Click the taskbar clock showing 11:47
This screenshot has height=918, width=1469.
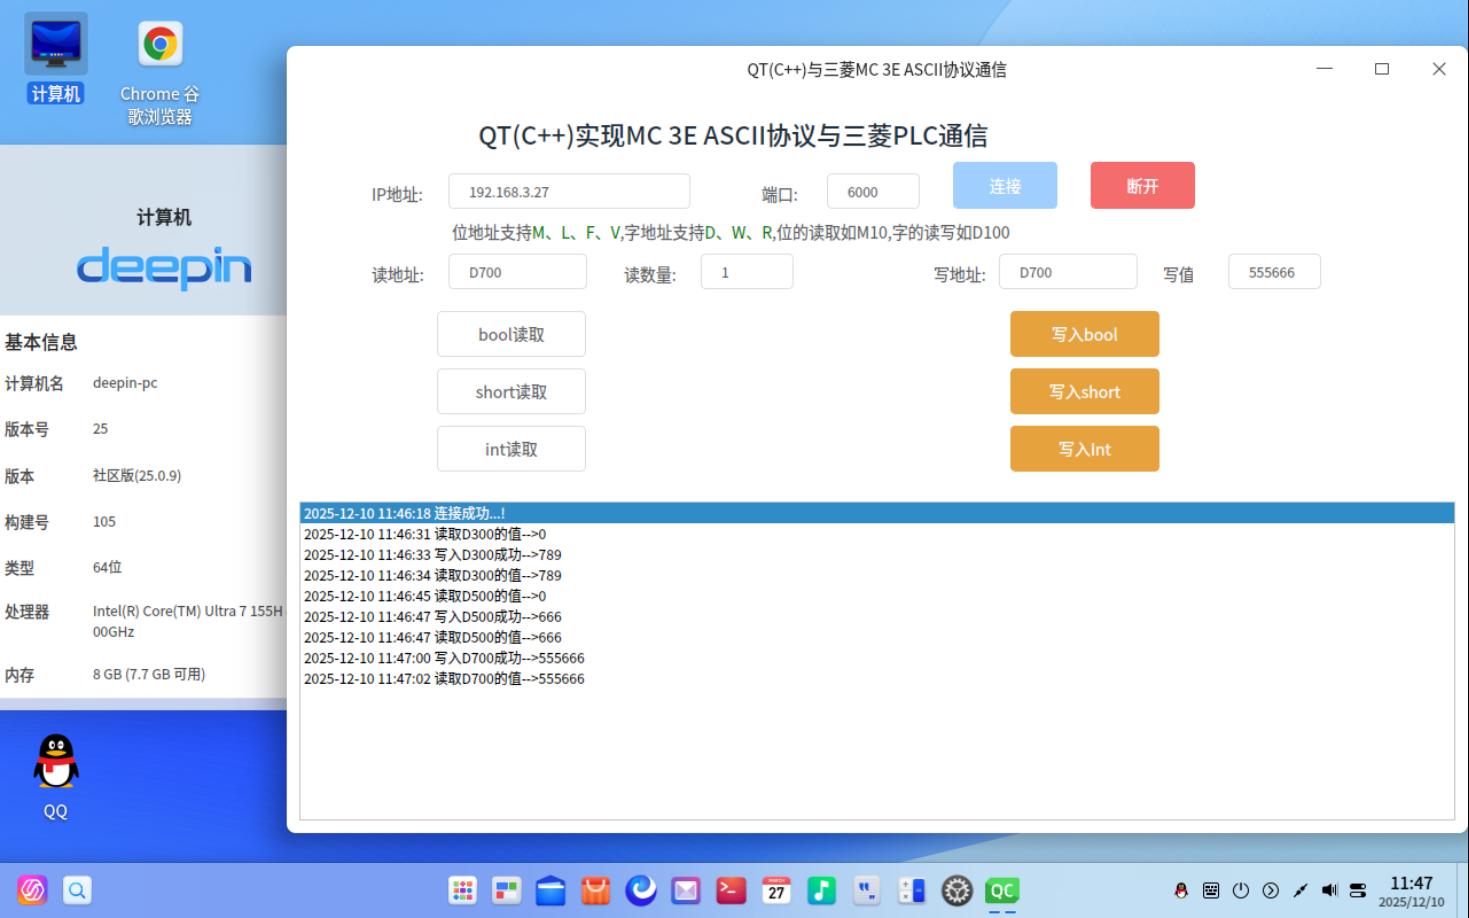coord(1411,890)
